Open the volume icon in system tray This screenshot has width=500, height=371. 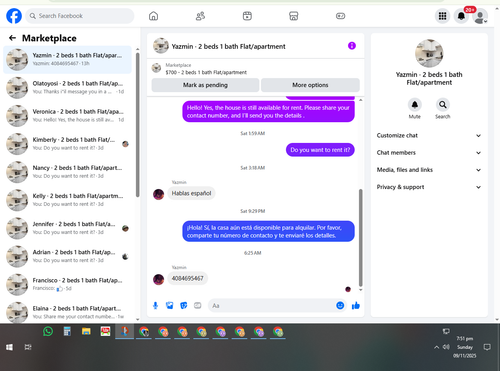pos(446,347)
